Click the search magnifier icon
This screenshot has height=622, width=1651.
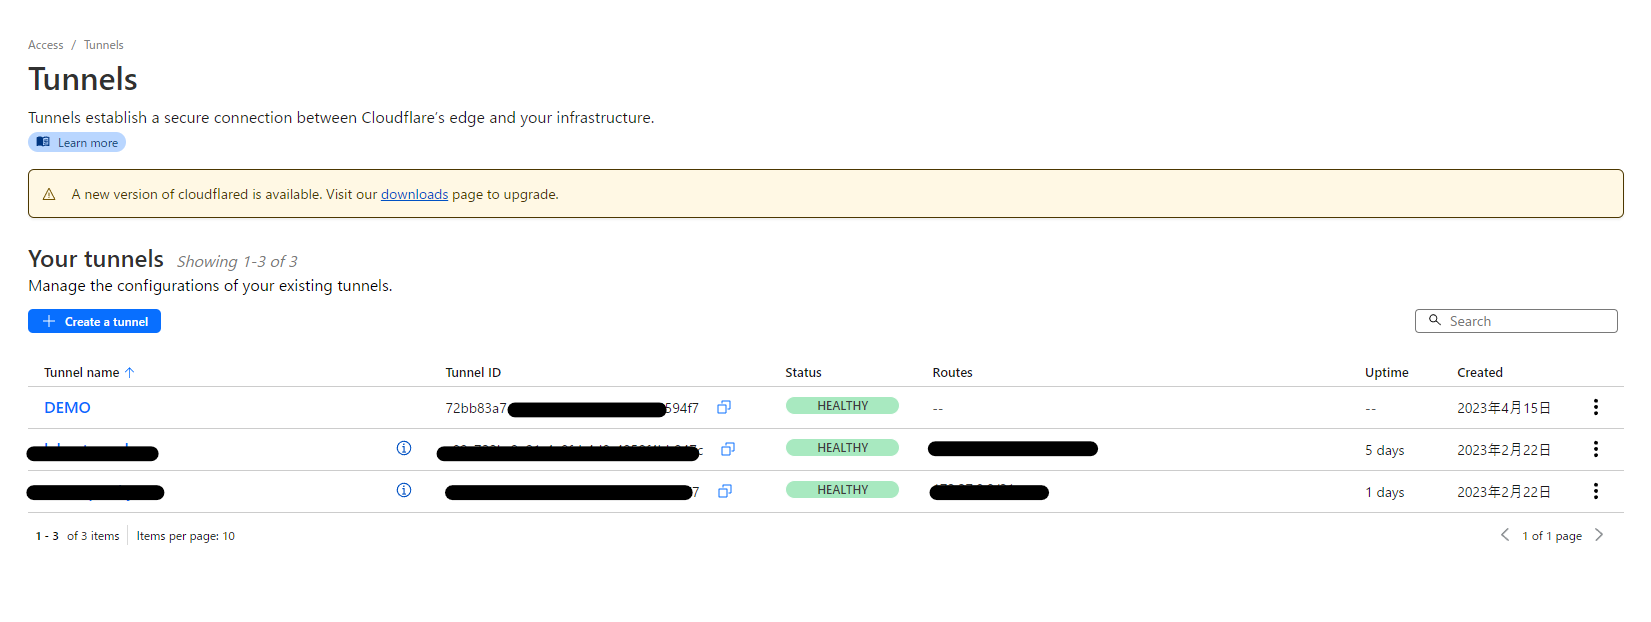tap(1435, 320)
